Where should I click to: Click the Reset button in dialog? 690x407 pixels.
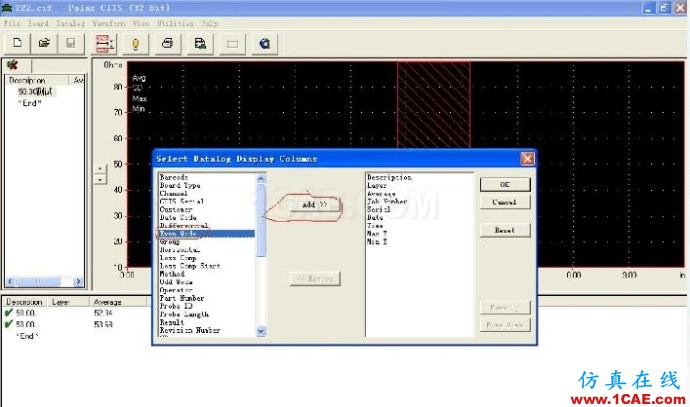pyautogui.click(x=505, y=230)
